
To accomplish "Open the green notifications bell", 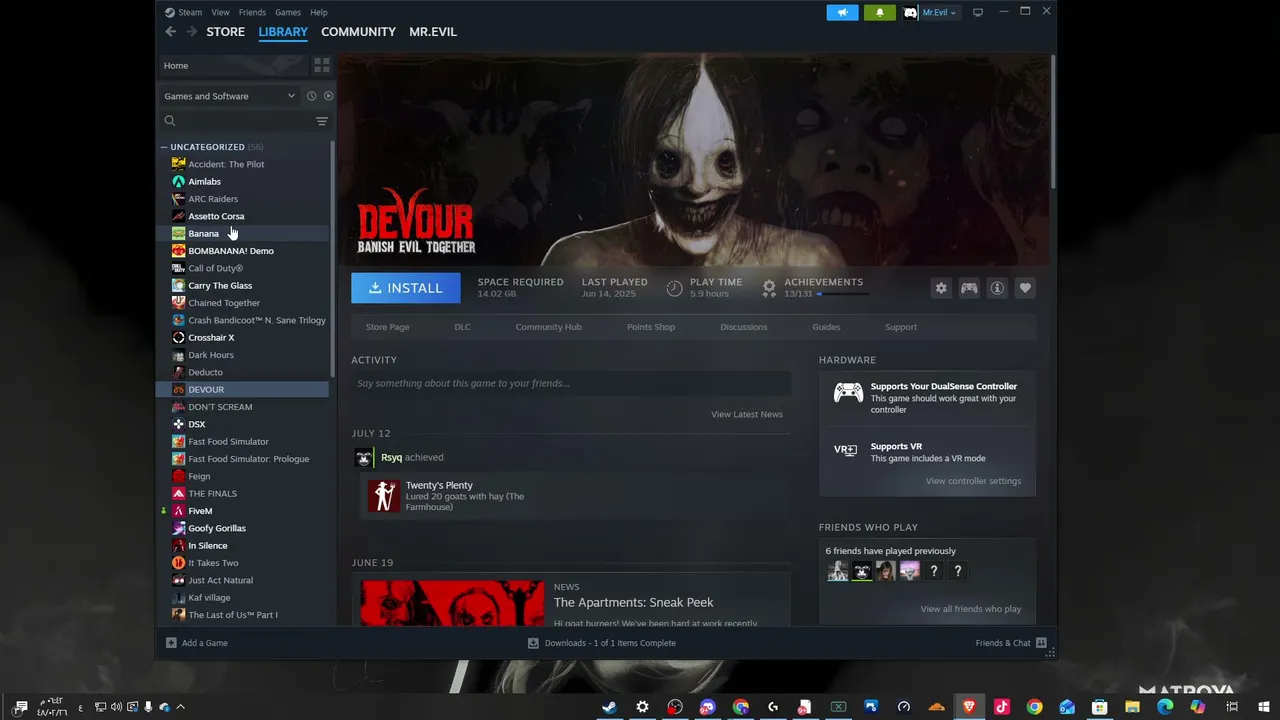I will (x=879, y=12).
